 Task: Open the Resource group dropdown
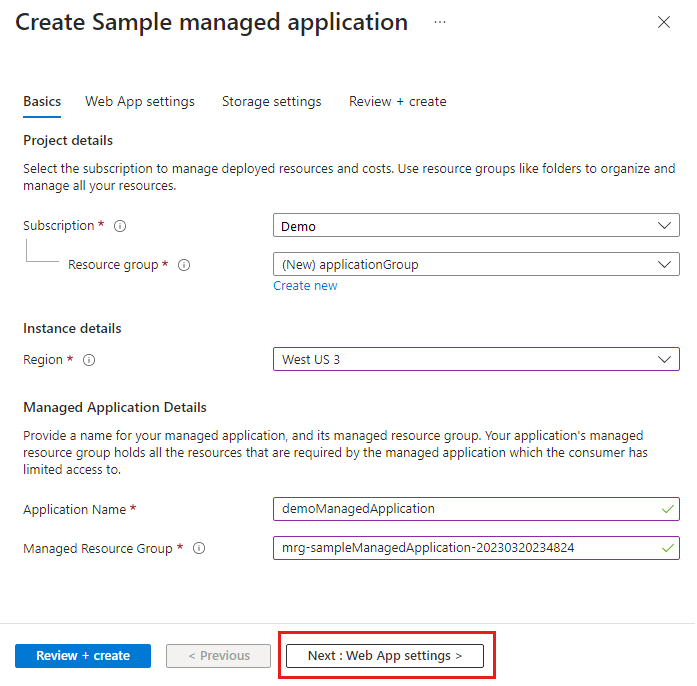coord(476,265)
